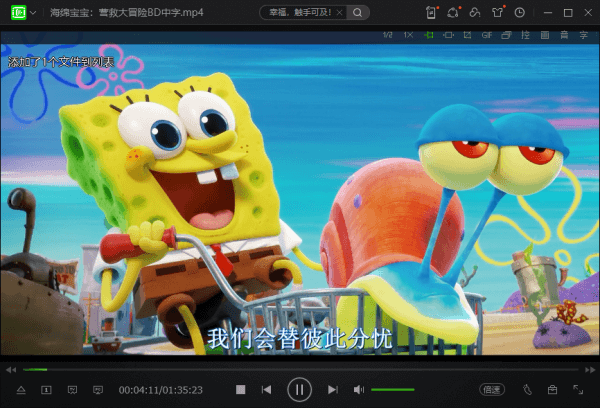Go to the previous video
The image size is (600, 408).
(266, 390)
